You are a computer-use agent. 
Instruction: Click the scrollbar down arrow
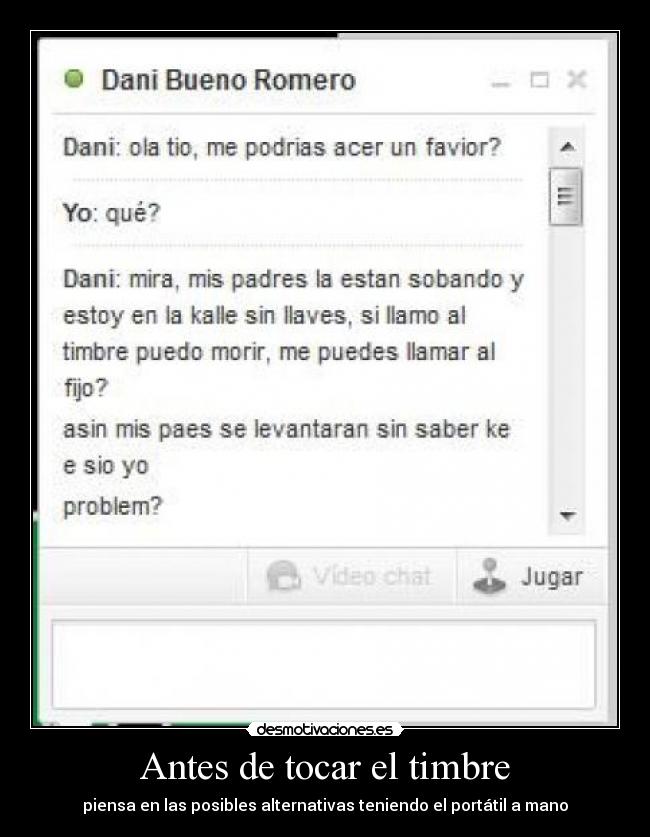(x=567, y=515)
